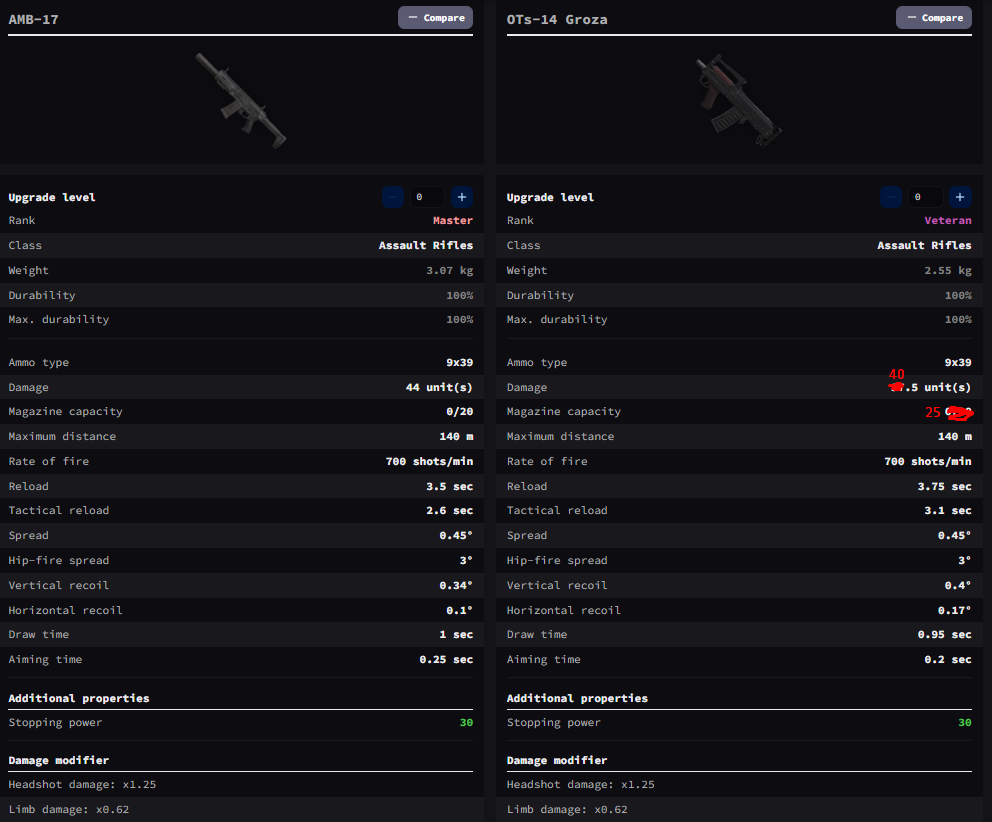
Task: Click Groza Damage modifier heading
Action: [557, 760]
